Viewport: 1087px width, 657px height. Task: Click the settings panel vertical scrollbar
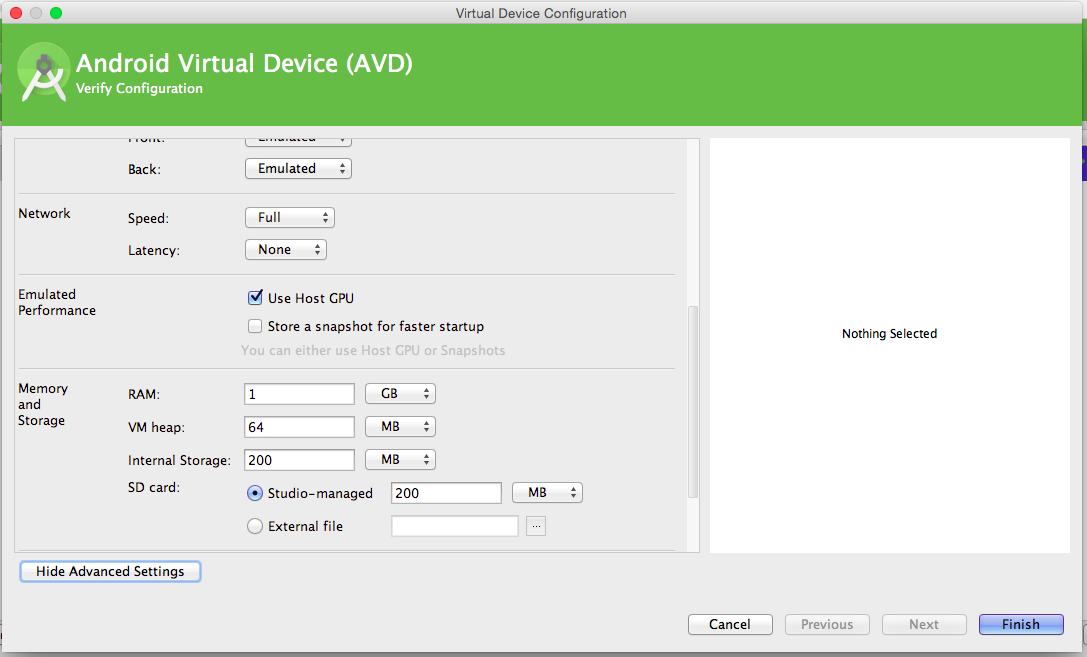693,401
